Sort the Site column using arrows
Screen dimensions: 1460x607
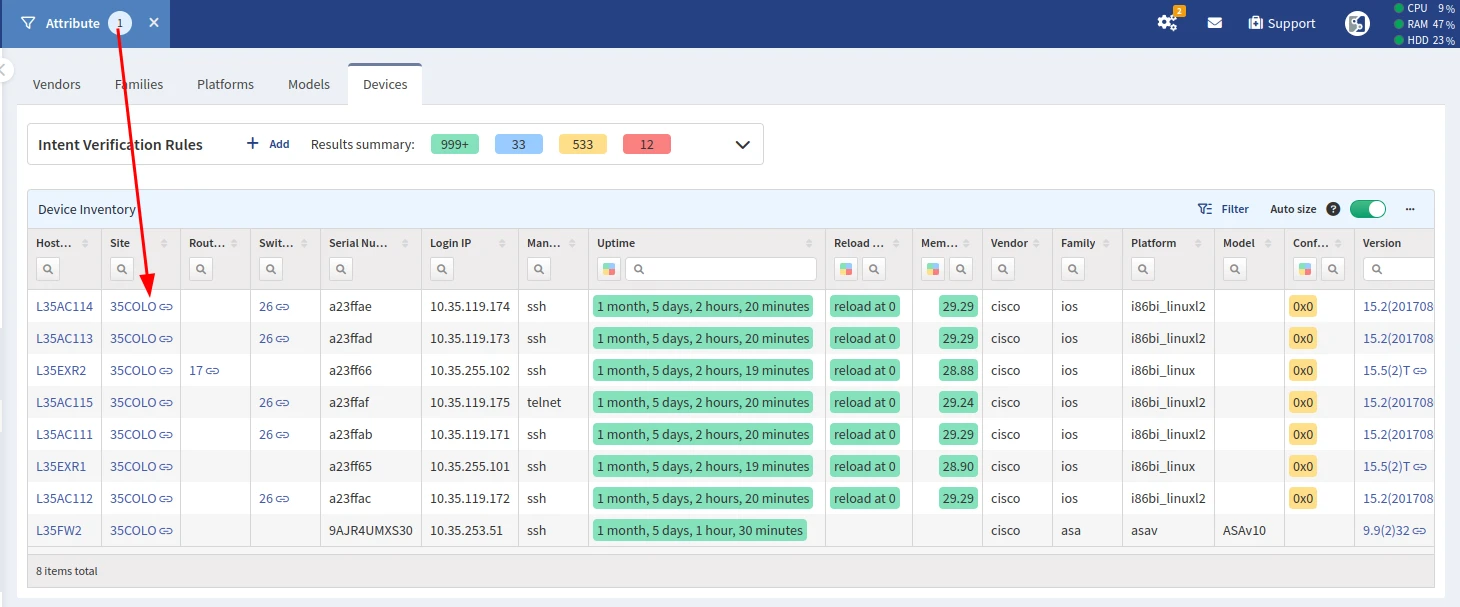tap(165, 243)
